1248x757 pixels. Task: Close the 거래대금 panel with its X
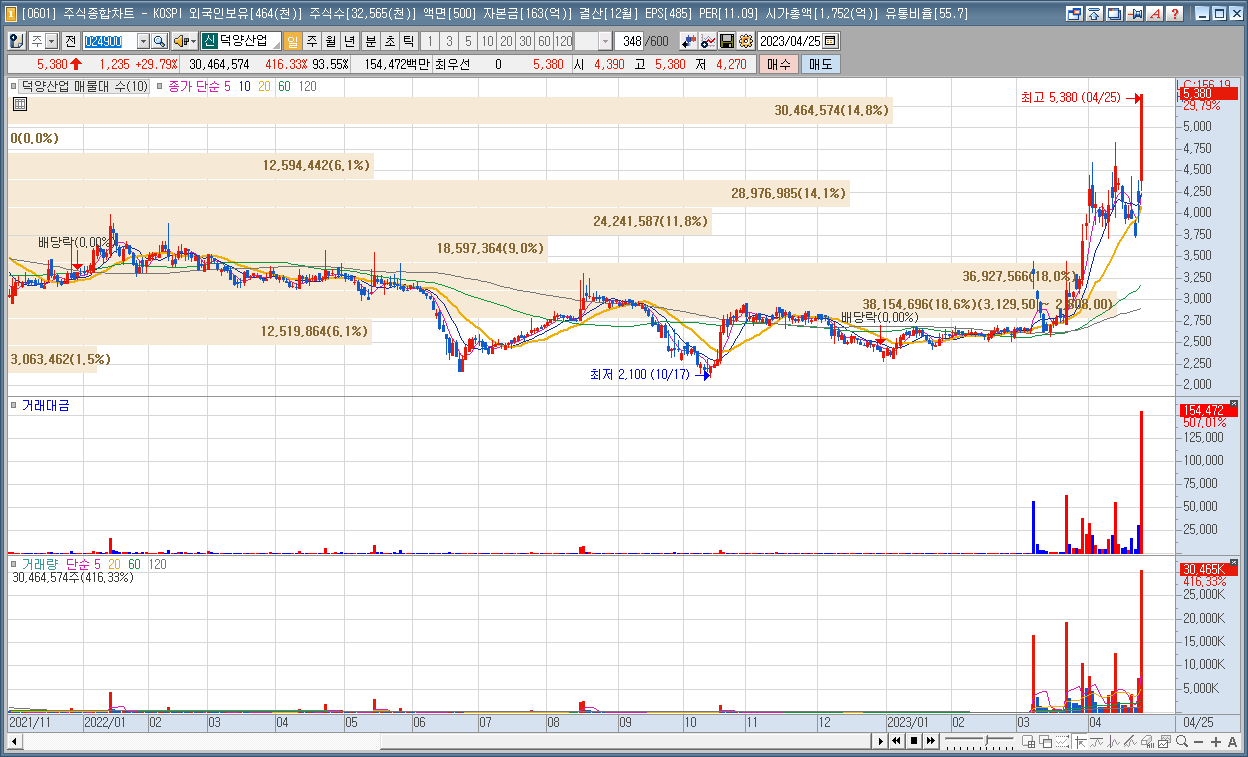click(1233, 405)
